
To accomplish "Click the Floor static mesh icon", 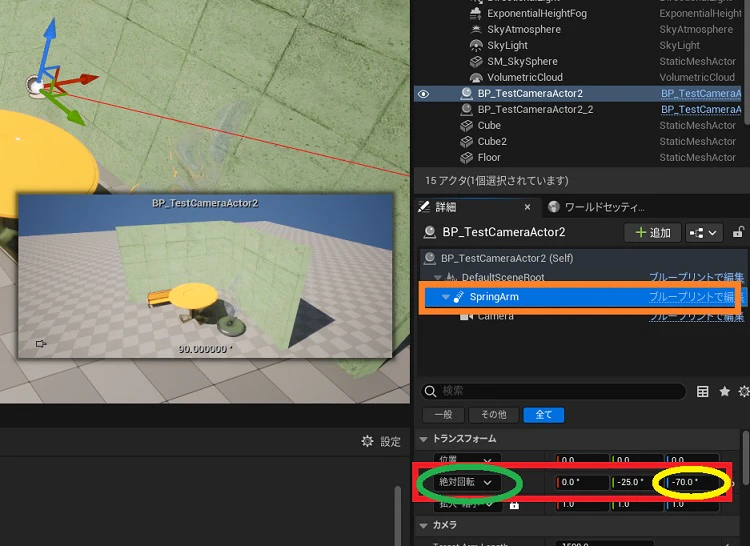I will click(466, 157).
